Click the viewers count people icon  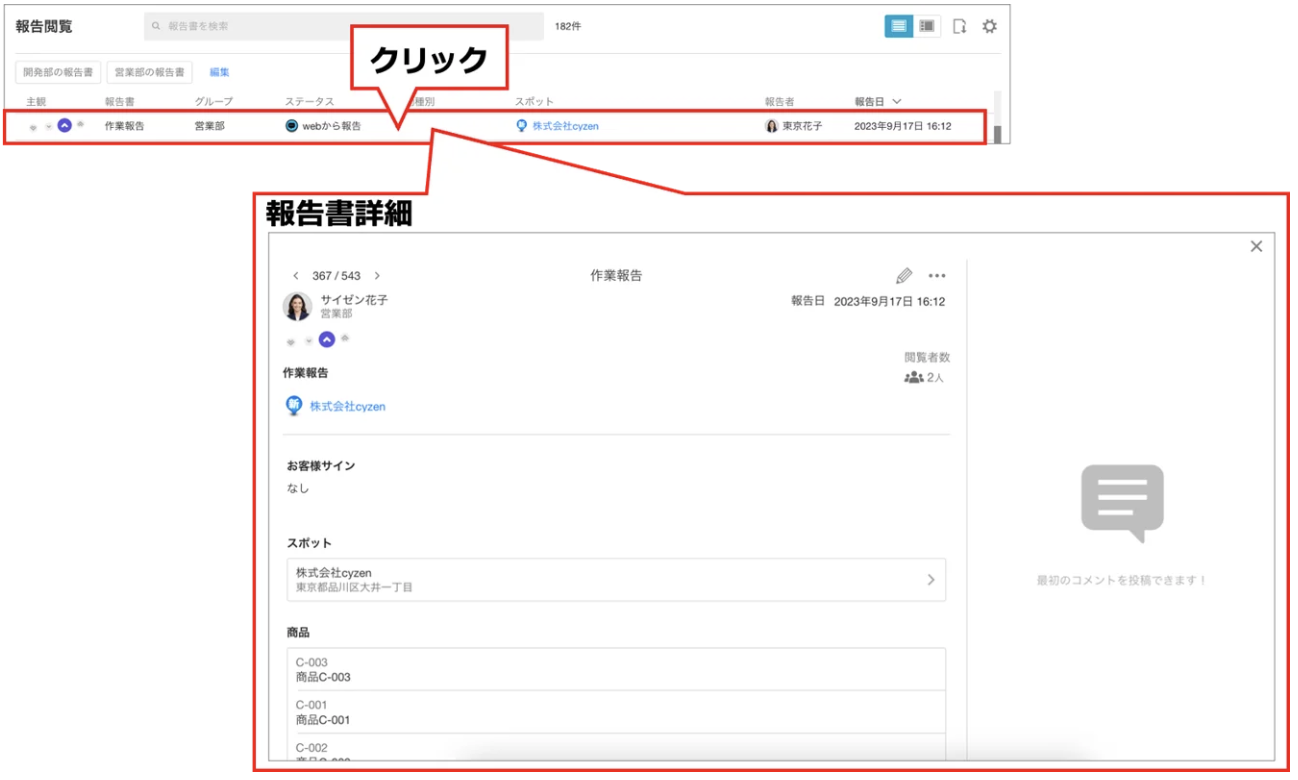pos(913,378)
